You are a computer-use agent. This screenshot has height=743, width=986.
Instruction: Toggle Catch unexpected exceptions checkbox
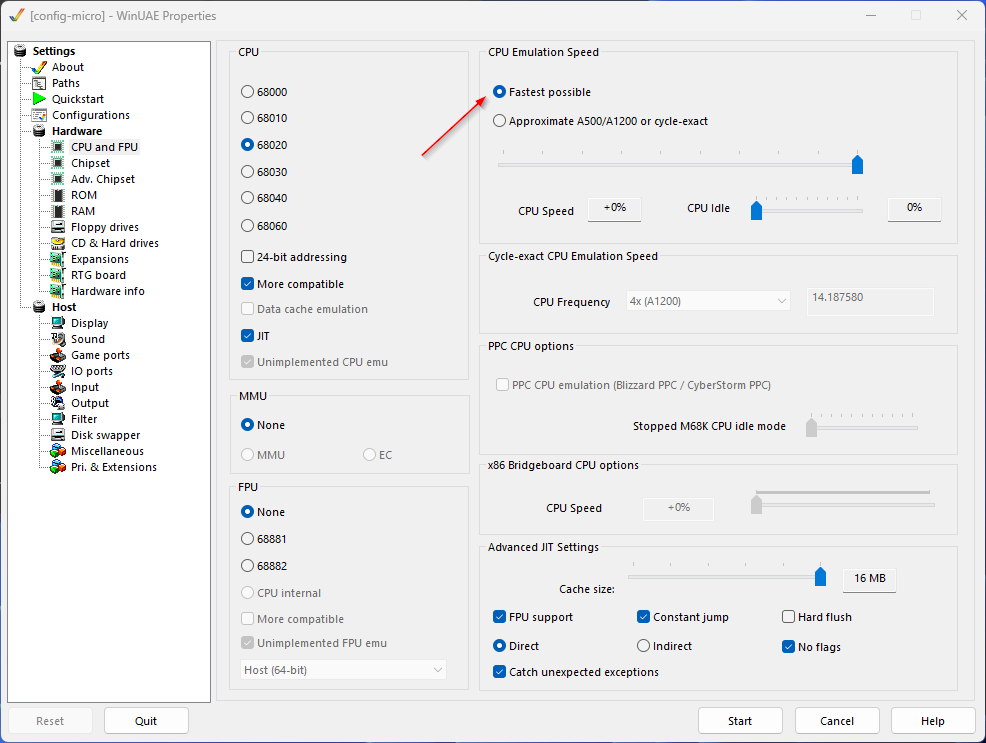499,671
